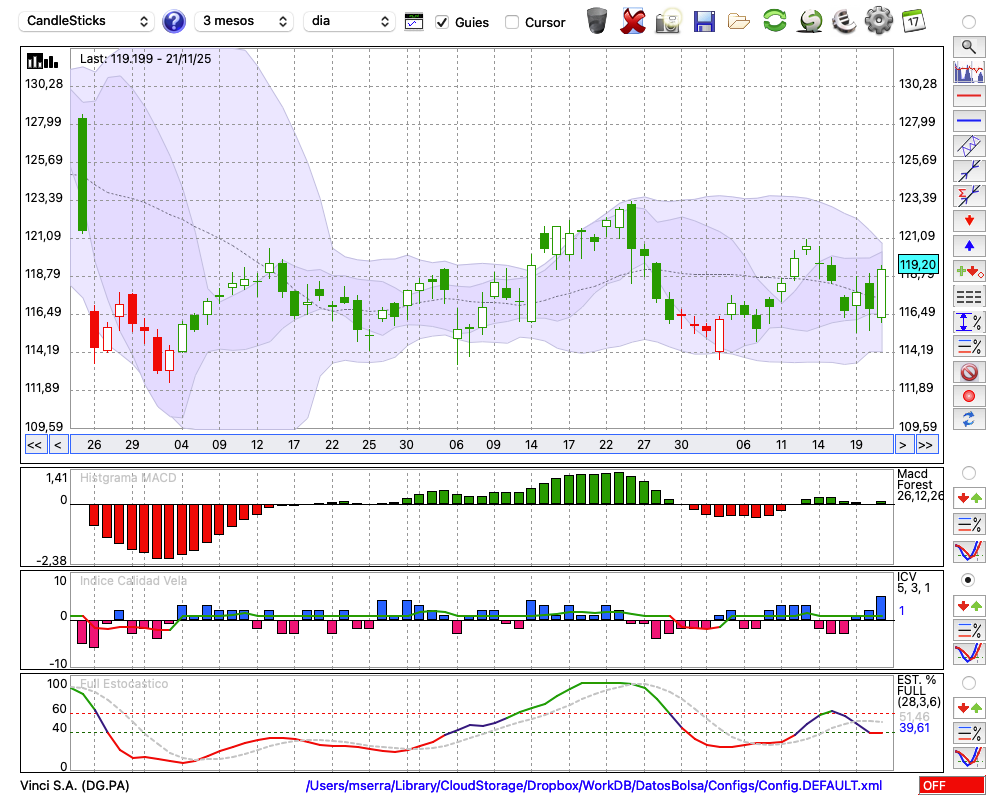Select the Macd Forest panel radio button
The image size is (1000, 800).
(969, 473)
